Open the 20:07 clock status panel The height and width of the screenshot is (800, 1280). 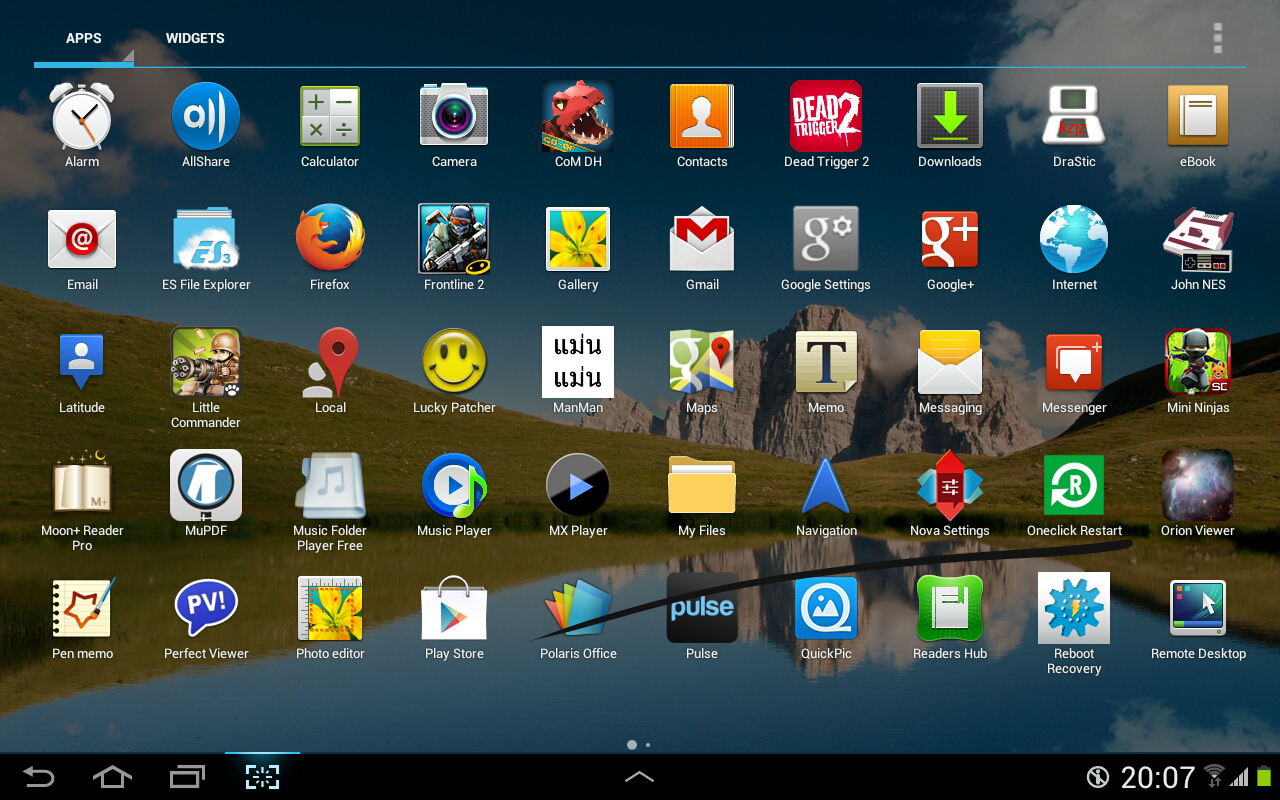tap(1158, 777)
